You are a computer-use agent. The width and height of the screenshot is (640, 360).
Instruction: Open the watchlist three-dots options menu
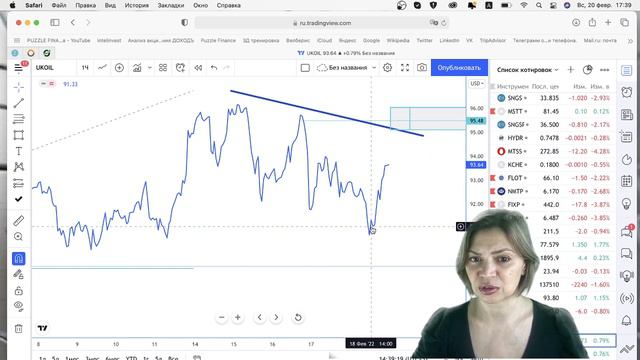(x=604, y=70)
